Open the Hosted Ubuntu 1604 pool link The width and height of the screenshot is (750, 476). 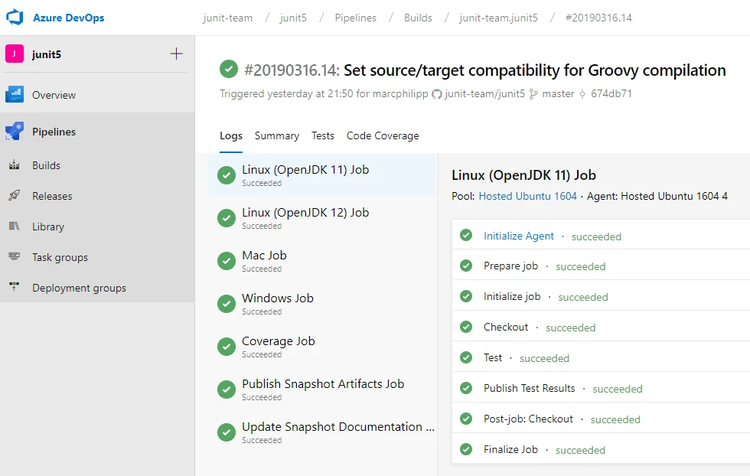pyautogui.click(x=527, y=196)
